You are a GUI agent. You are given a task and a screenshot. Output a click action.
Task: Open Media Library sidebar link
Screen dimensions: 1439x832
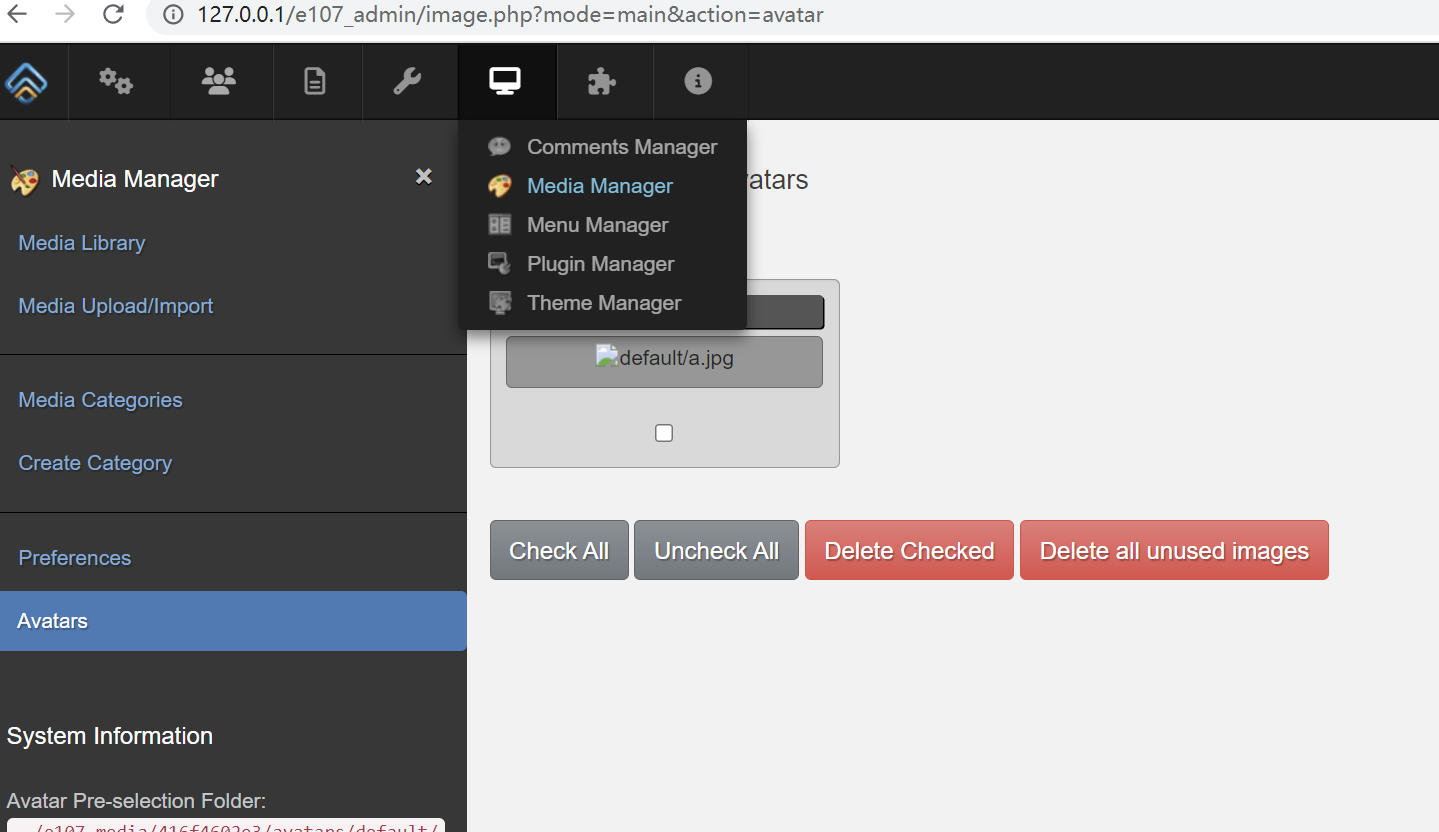(x=82, y=243)
